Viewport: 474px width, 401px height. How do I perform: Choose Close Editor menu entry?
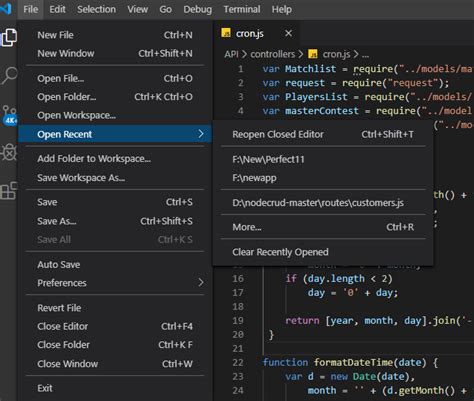click(x=115, y=326)
